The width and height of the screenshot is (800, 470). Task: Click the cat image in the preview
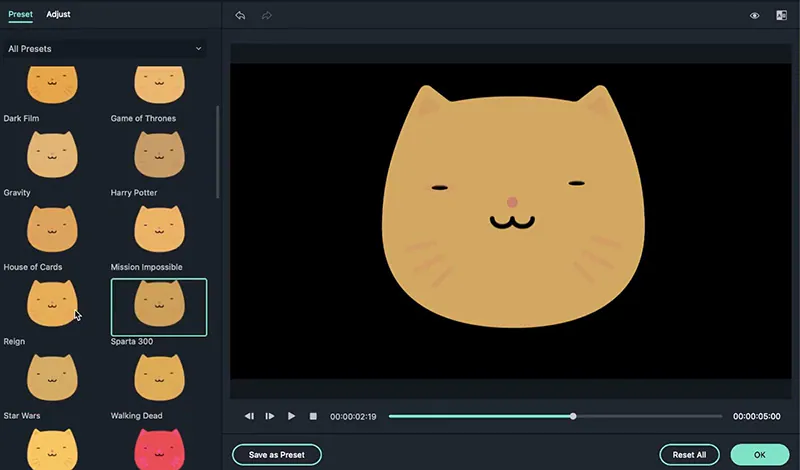[513, 206]
